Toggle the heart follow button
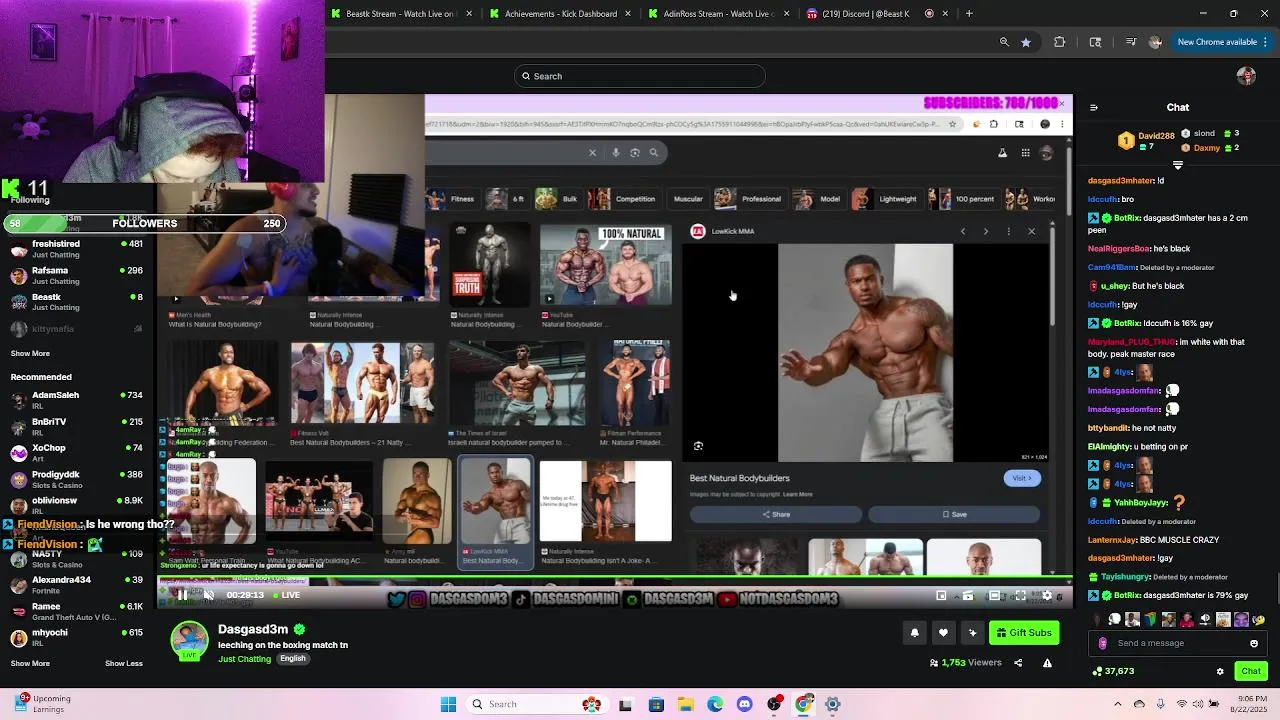1280x720 pixels. point(943,632)
